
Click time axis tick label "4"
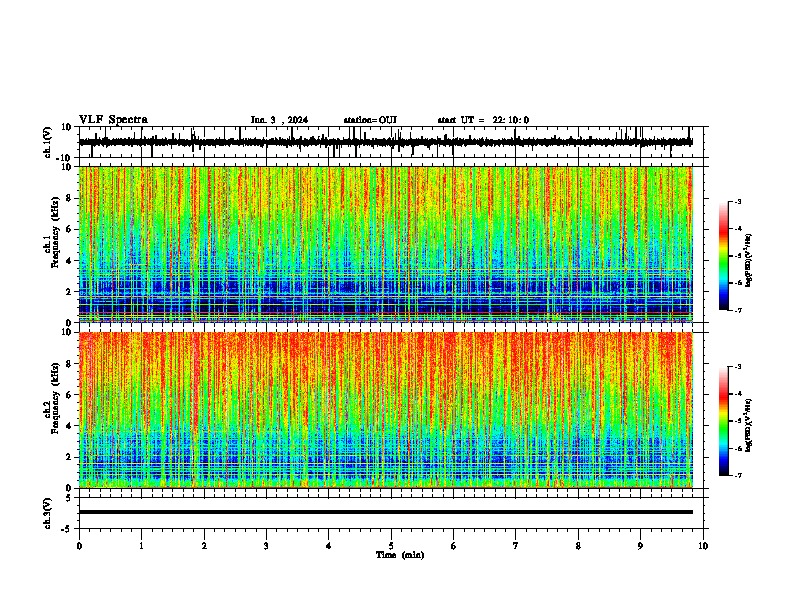[x=329, y=546]
